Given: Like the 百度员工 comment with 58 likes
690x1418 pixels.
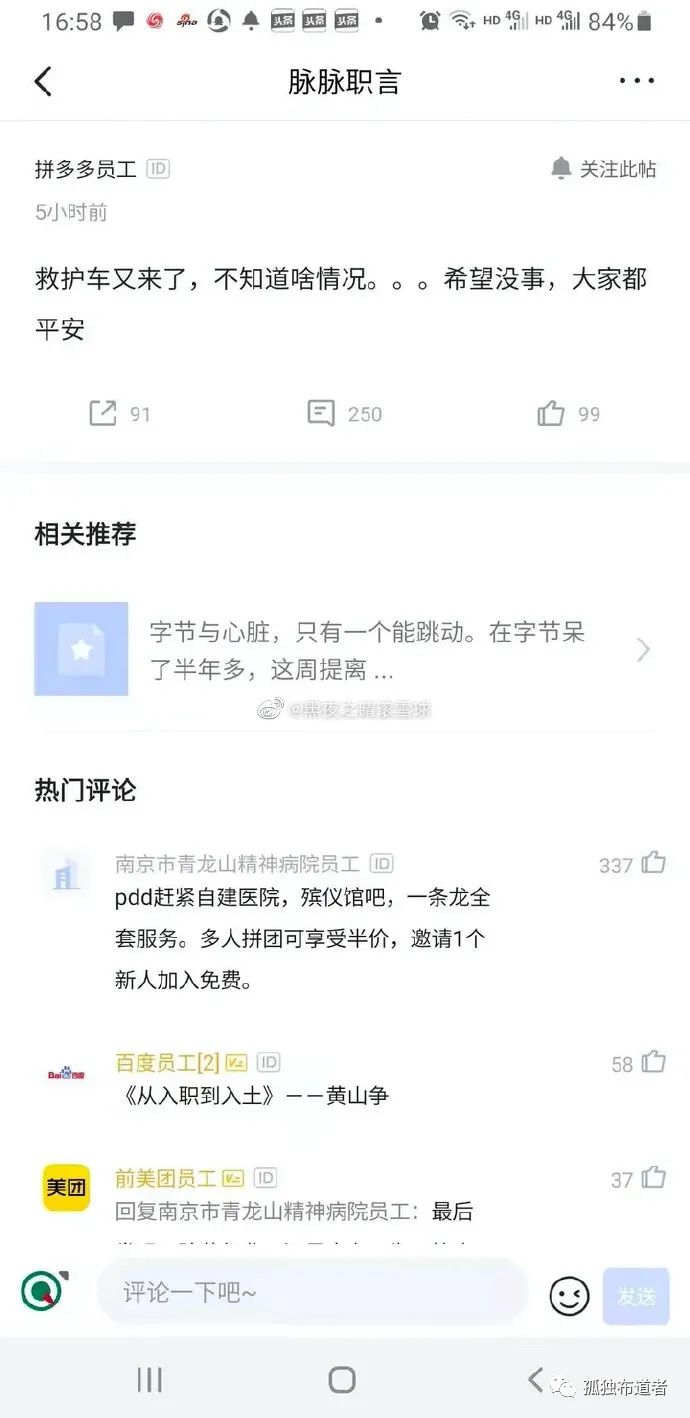Looking at the screenshot, I should (x=654, y=1062).
